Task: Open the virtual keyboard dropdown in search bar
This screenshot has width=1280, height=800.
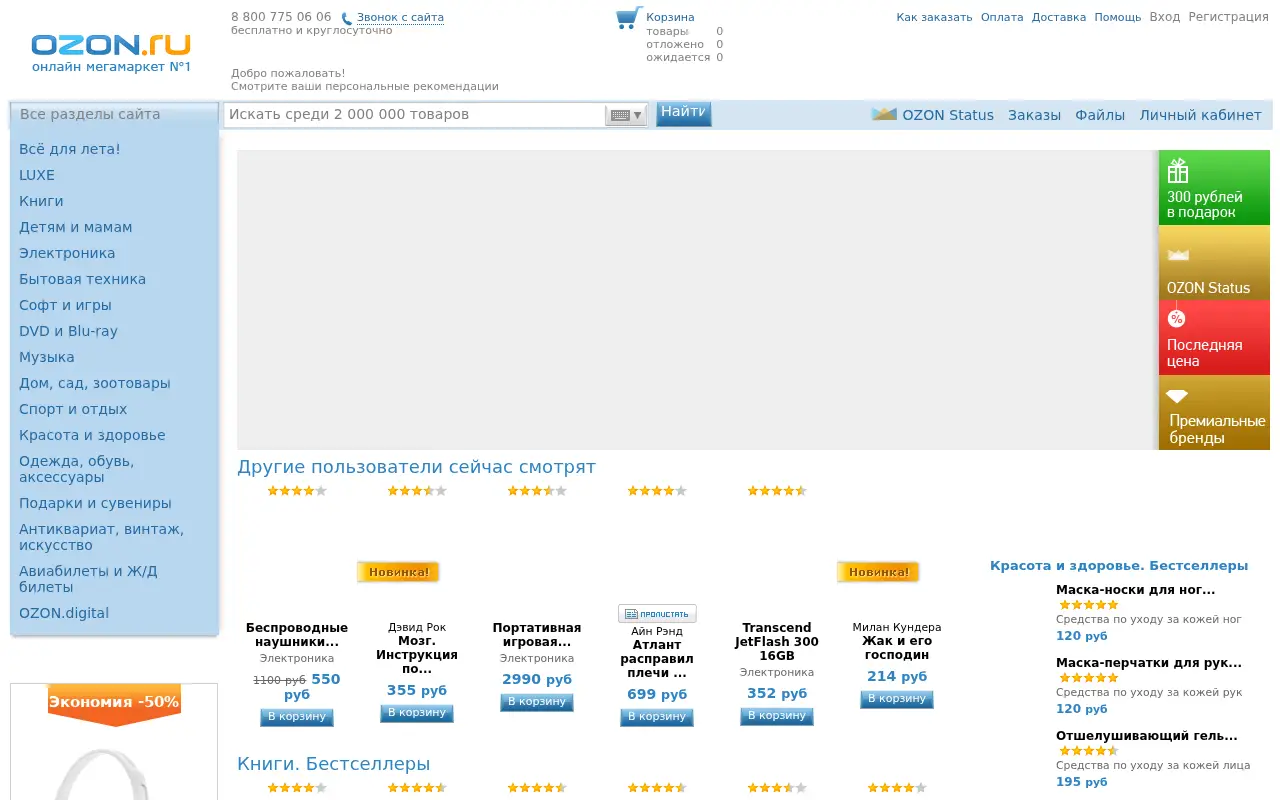Action: [626, 115]
